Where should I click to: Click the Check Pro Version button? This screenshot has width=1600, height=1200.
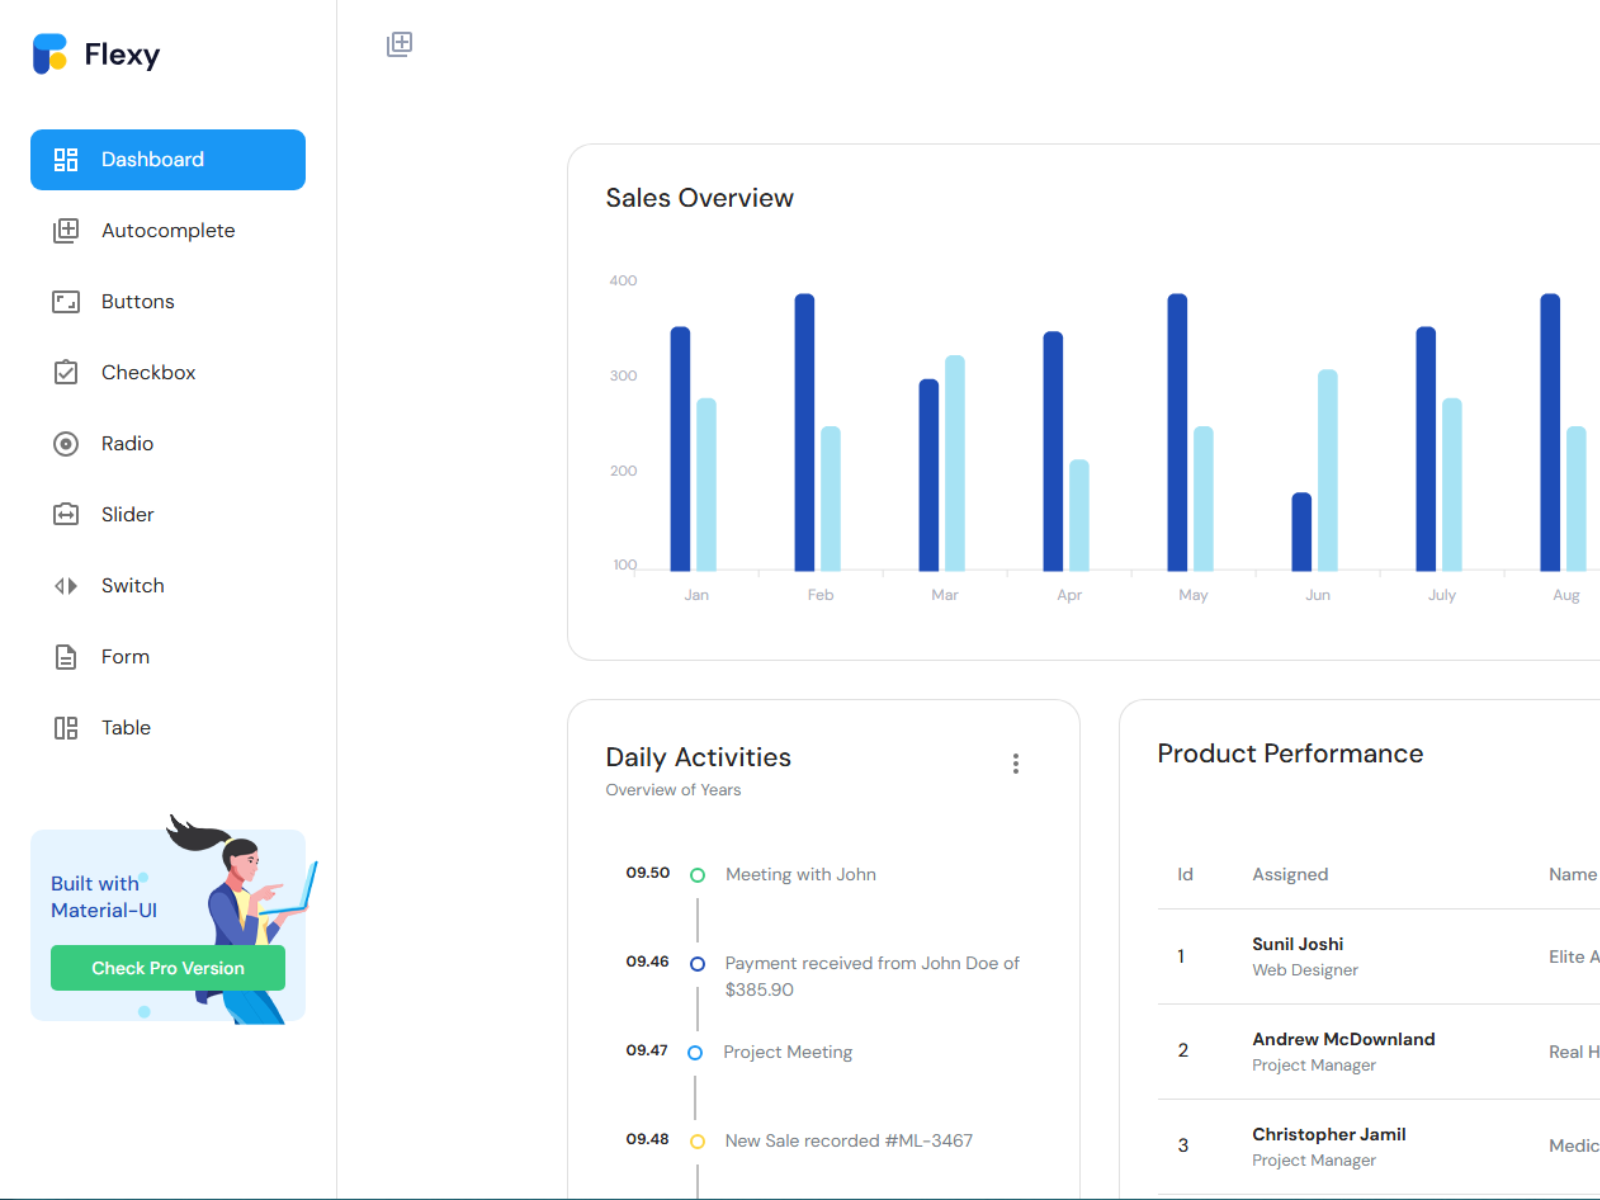[x=168, y=968]
